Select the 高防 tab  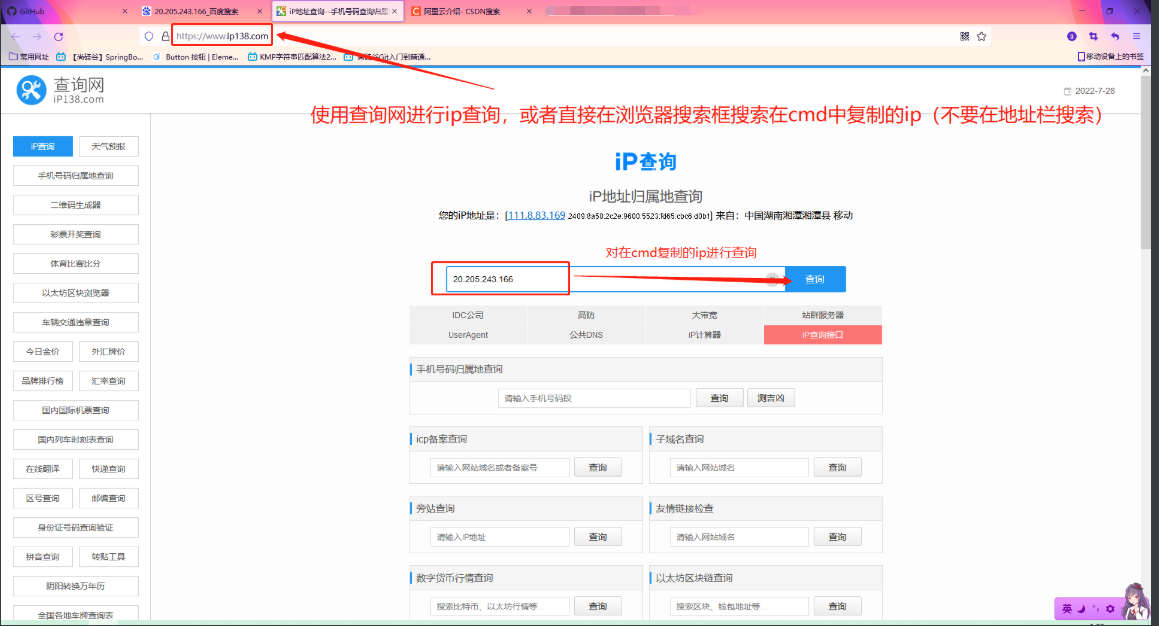pyautogui.click(x=586, y=315)
